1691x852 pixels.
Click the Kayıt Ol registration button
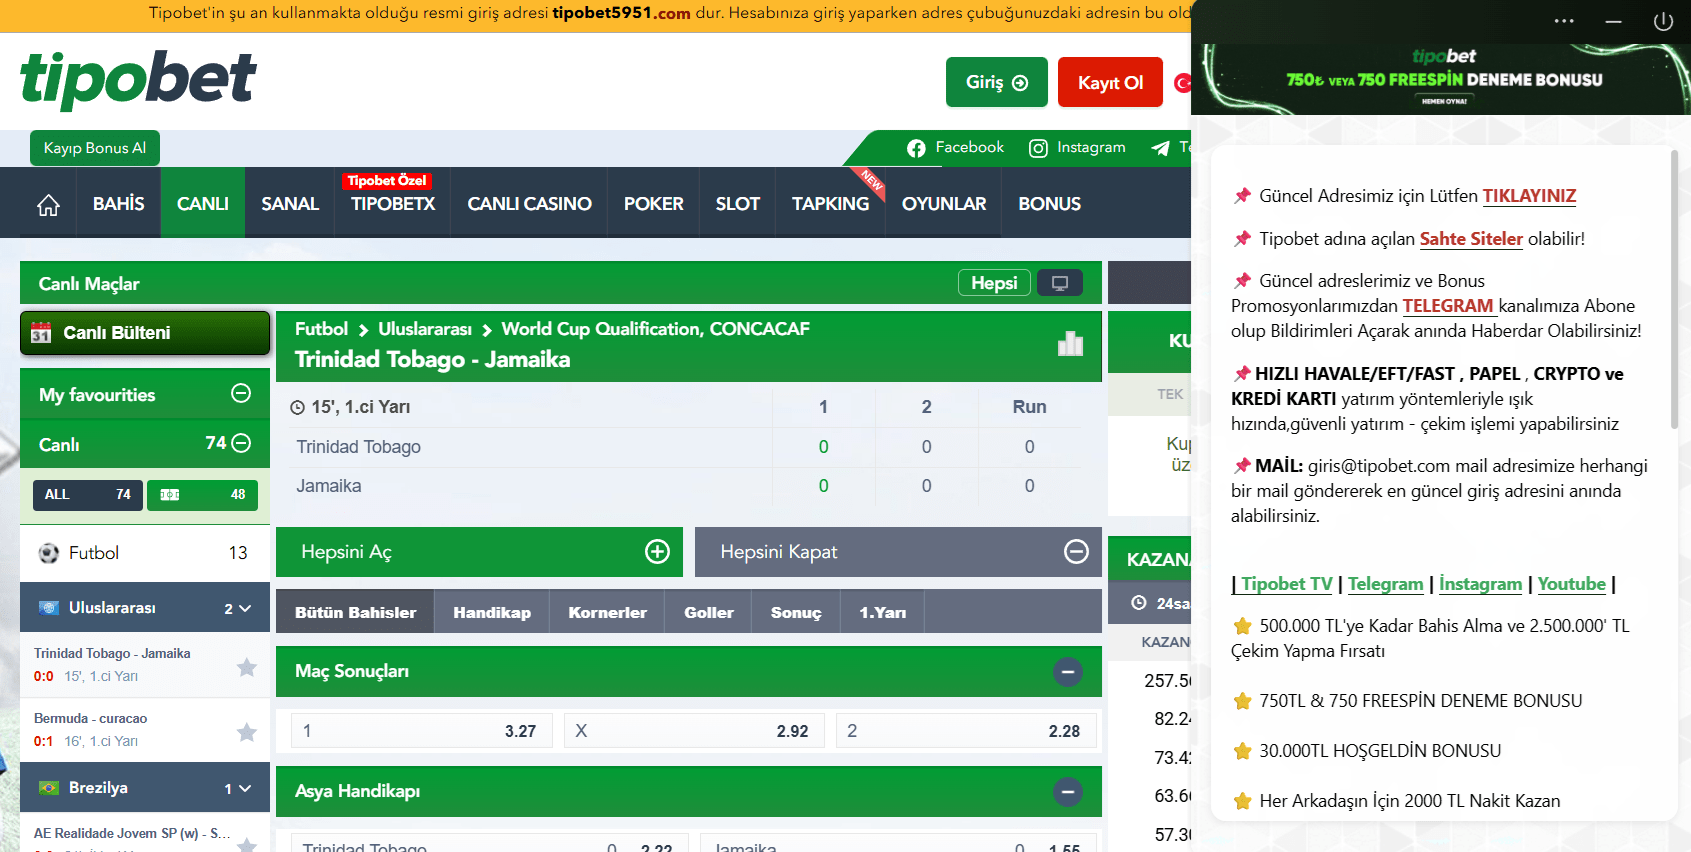pos(1110,82)
